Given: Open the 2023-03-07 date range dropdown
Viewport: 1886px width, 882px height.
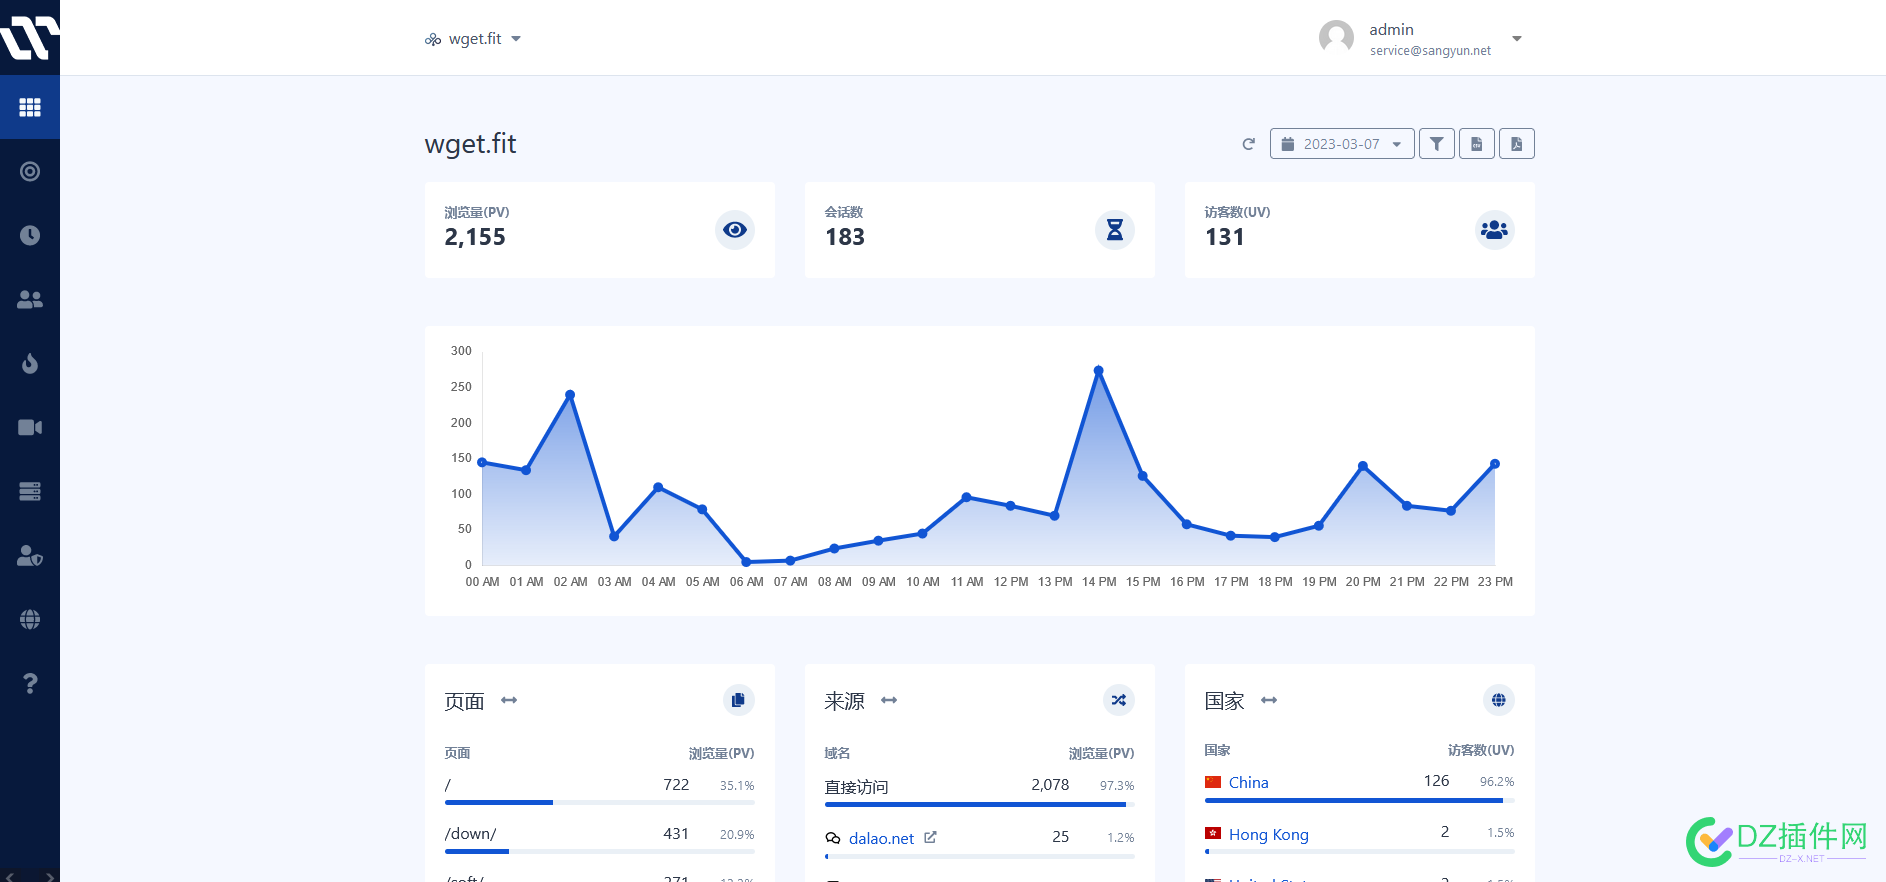Looking at the screenshot, I should pyautogui.click(x=1342, y=144).
